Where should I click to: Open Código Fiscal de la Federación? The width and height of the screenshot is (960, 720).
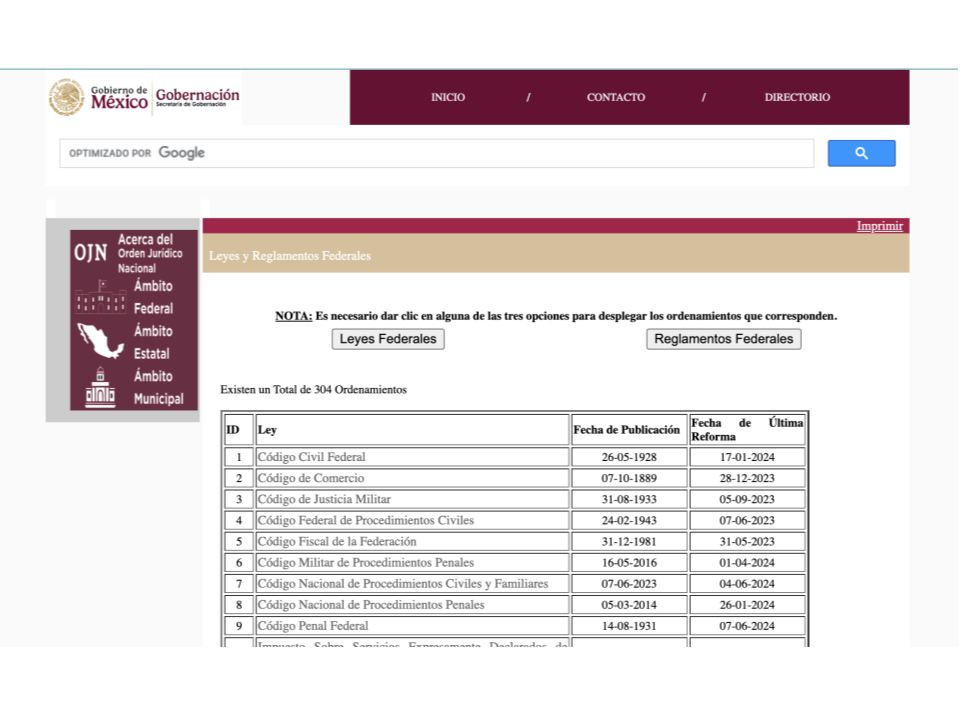point(337,541)
